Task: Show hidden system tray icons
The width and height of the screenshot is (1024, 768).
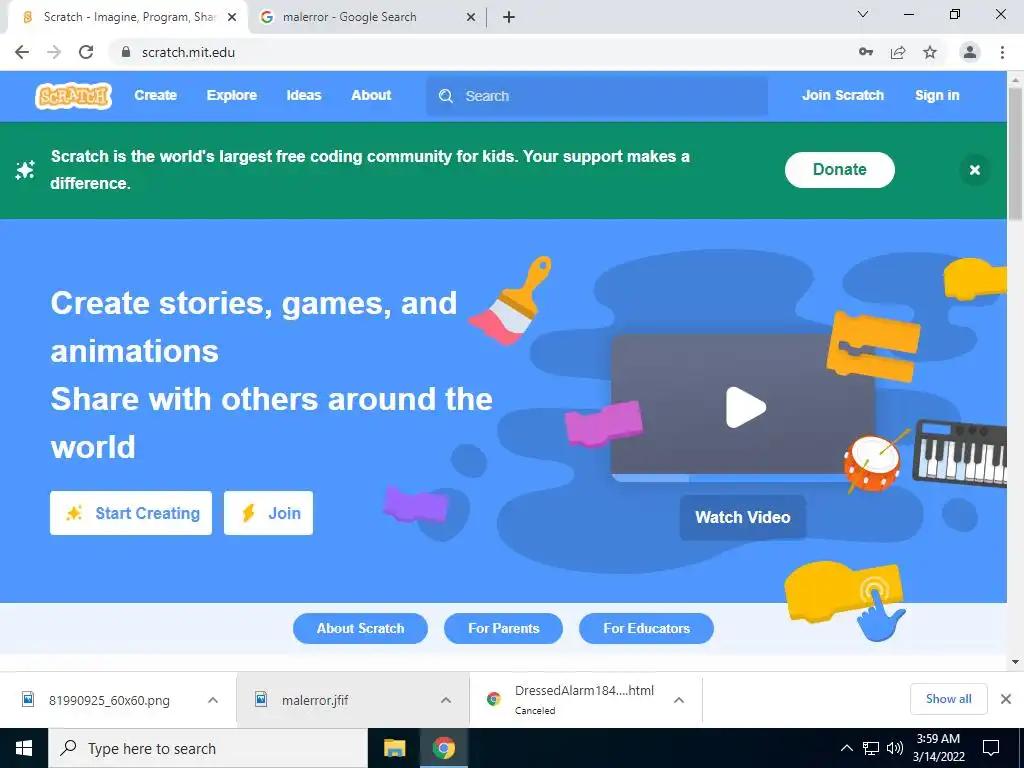Action: (x=846, y=748)
